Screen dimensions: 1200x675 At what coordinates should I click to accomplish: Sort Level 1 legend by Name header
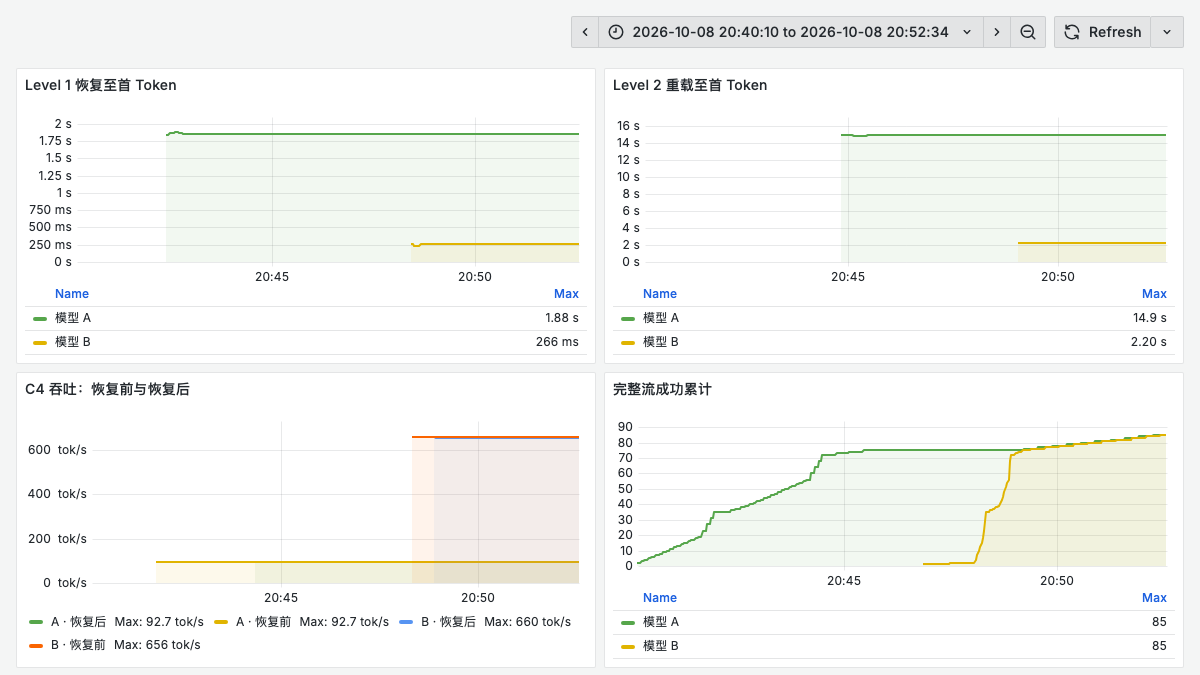pyautogui.click(x=72, y=294)
